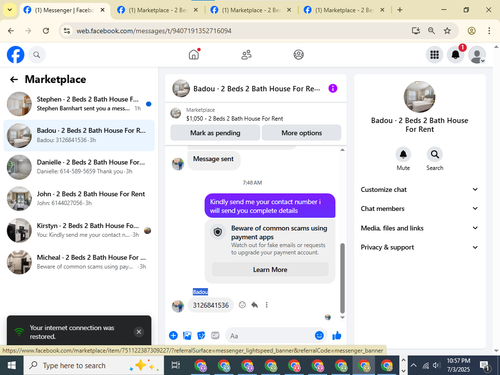Screen dimensions: 500x375
Task: Click the large Badou listing photo in details
Action: (419, 97)
